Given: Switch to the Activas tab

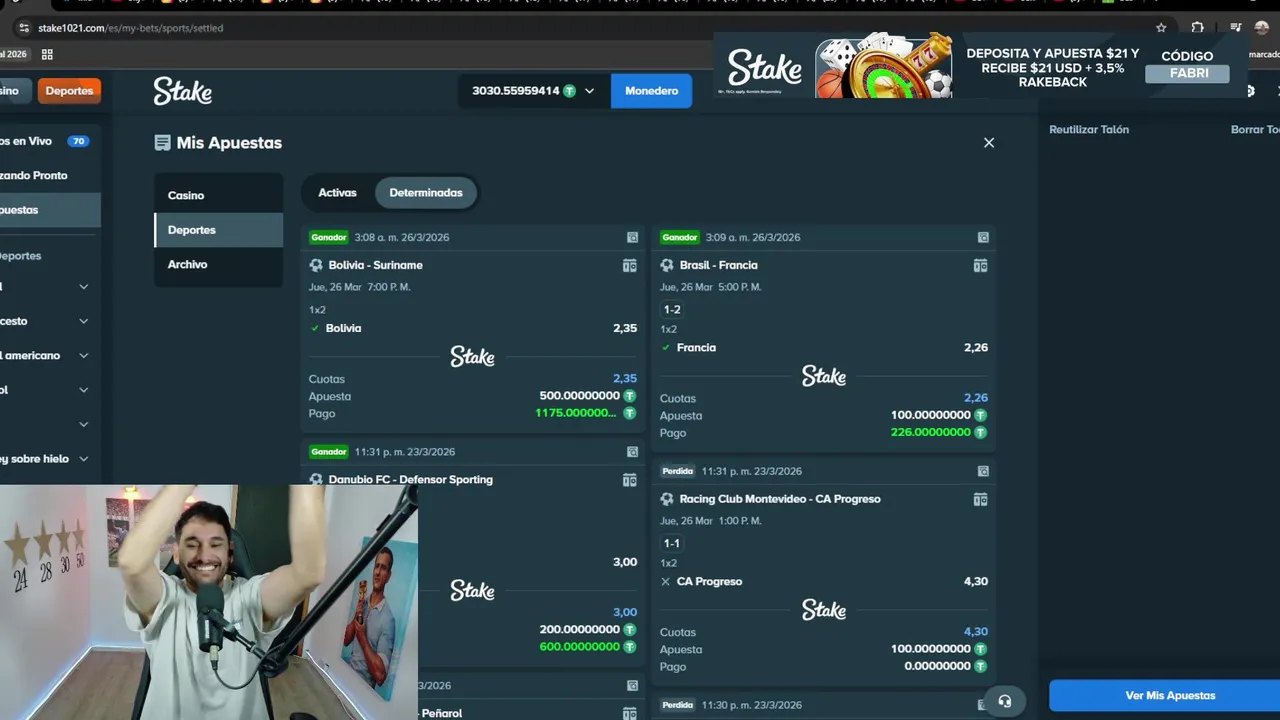Looking at the screenshot, I should click(337, 193).
